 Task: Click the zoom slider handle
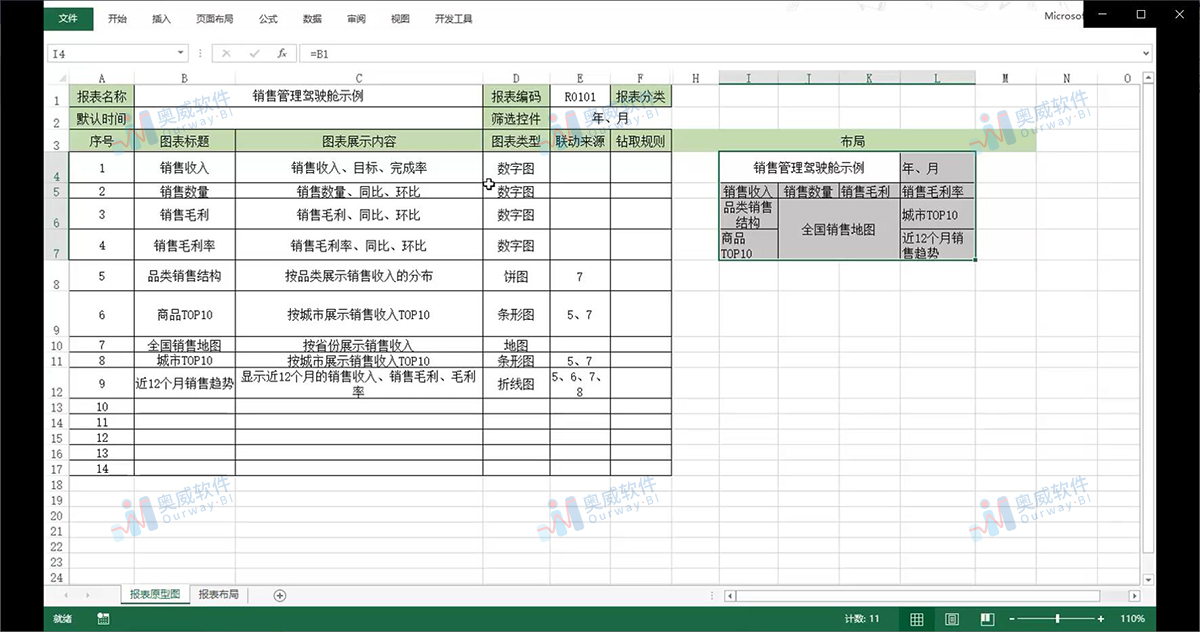pos(1056,618)
